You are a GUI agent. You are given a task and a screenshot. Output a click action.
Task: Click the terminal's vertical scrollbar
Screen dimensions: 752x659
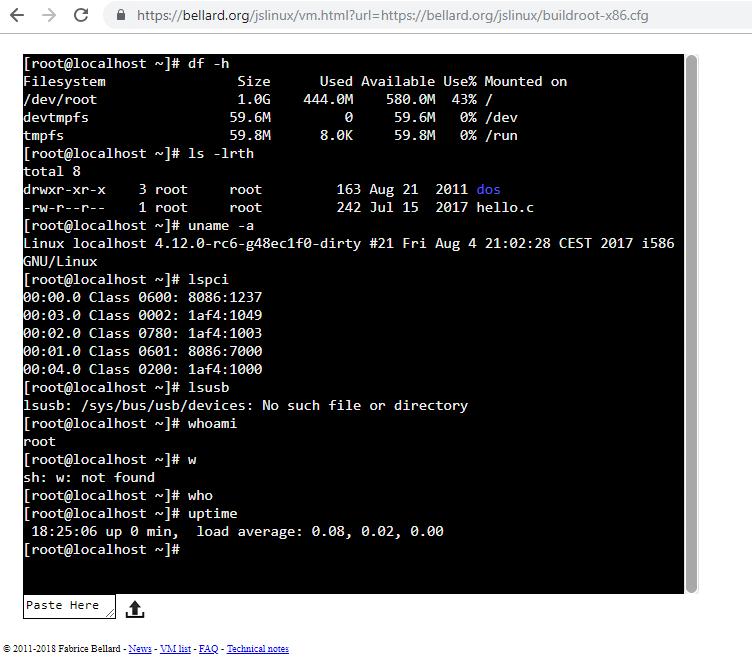(x=691, y=324)
